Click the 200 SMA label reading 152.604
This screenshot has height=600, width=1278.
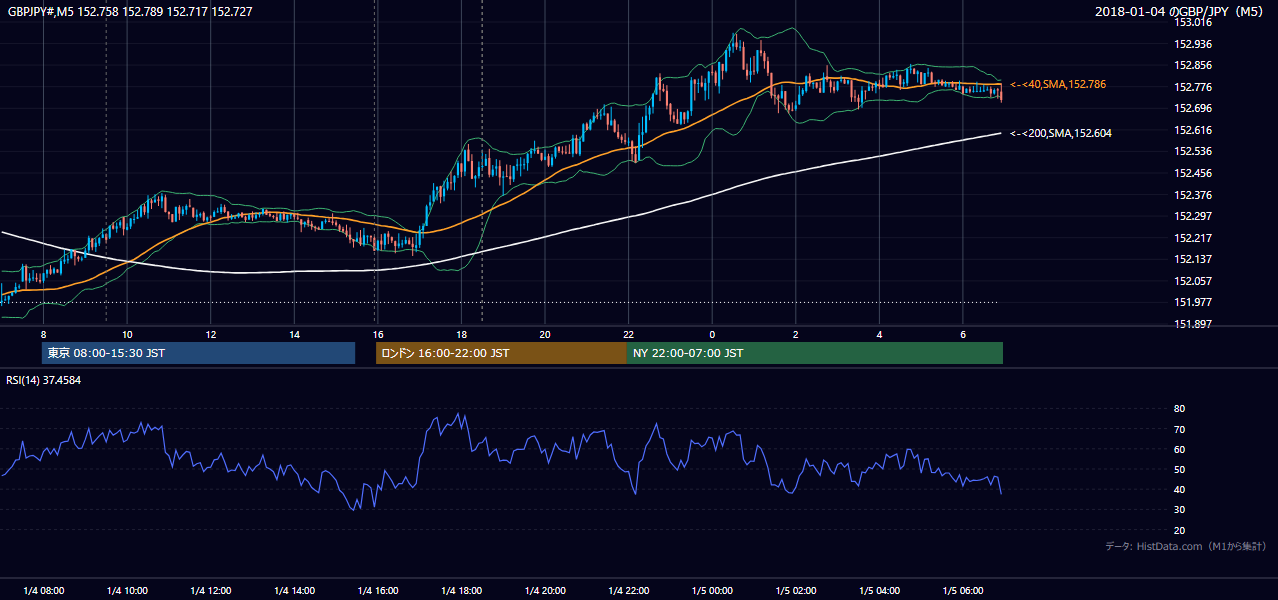coord(1061,133)
